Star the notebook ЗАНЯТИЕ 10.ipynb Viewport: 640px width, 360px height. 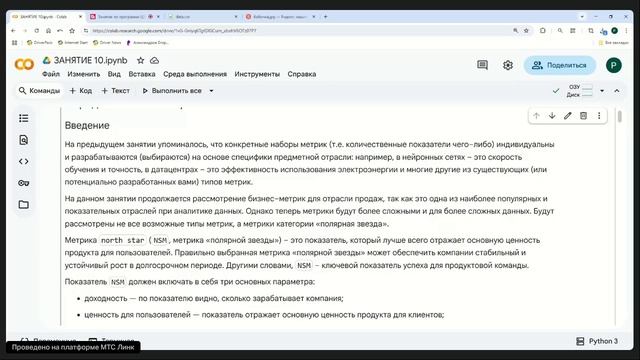tap(140, 60)
